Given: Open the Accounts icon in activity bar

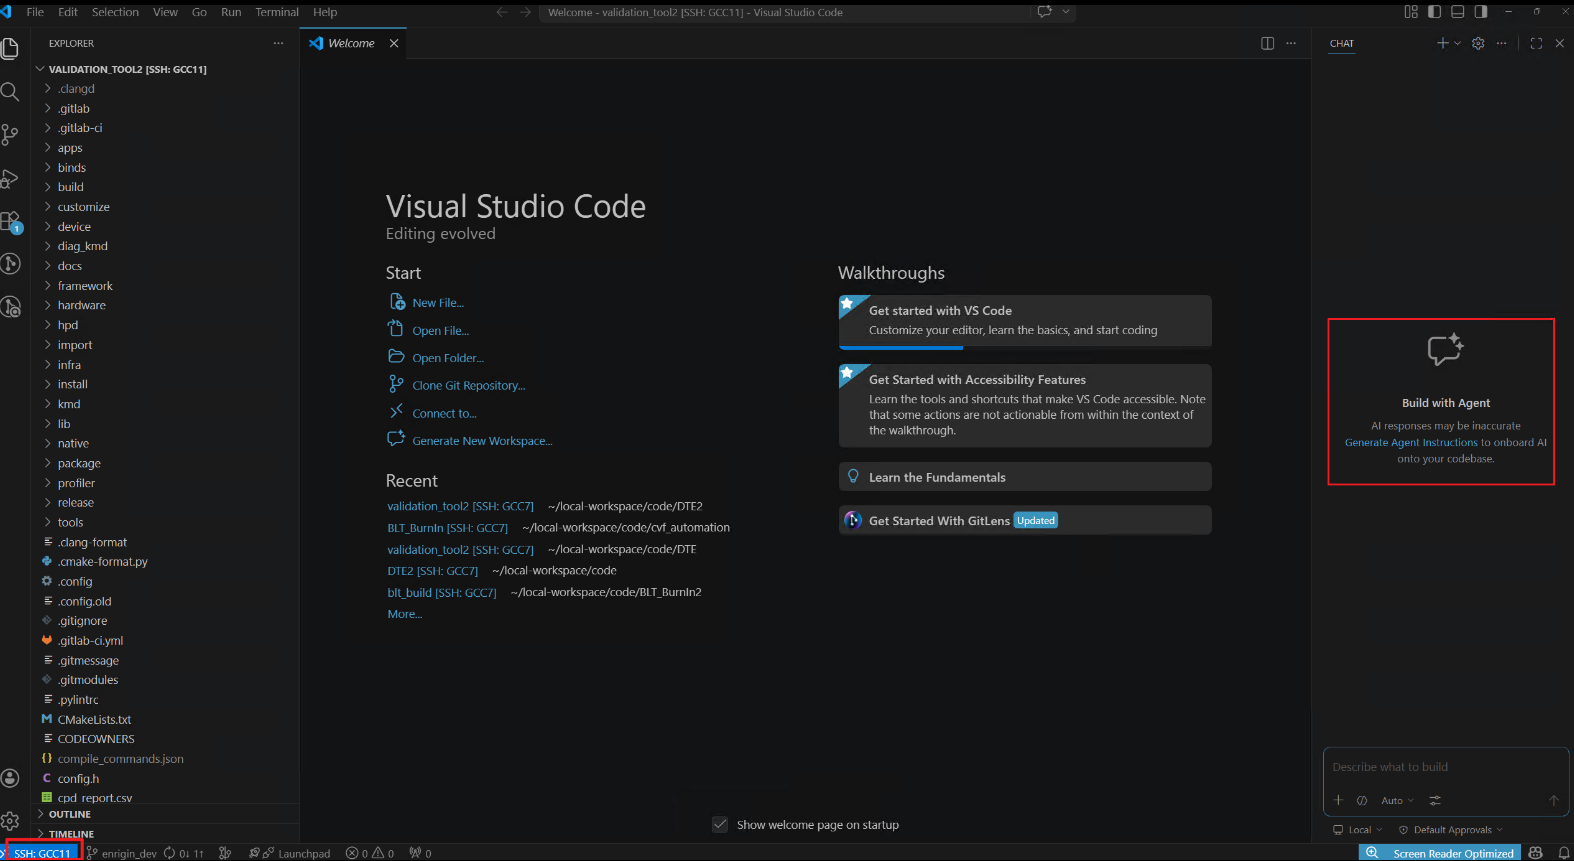Looking at the screenshot, I should coord(10,778).
